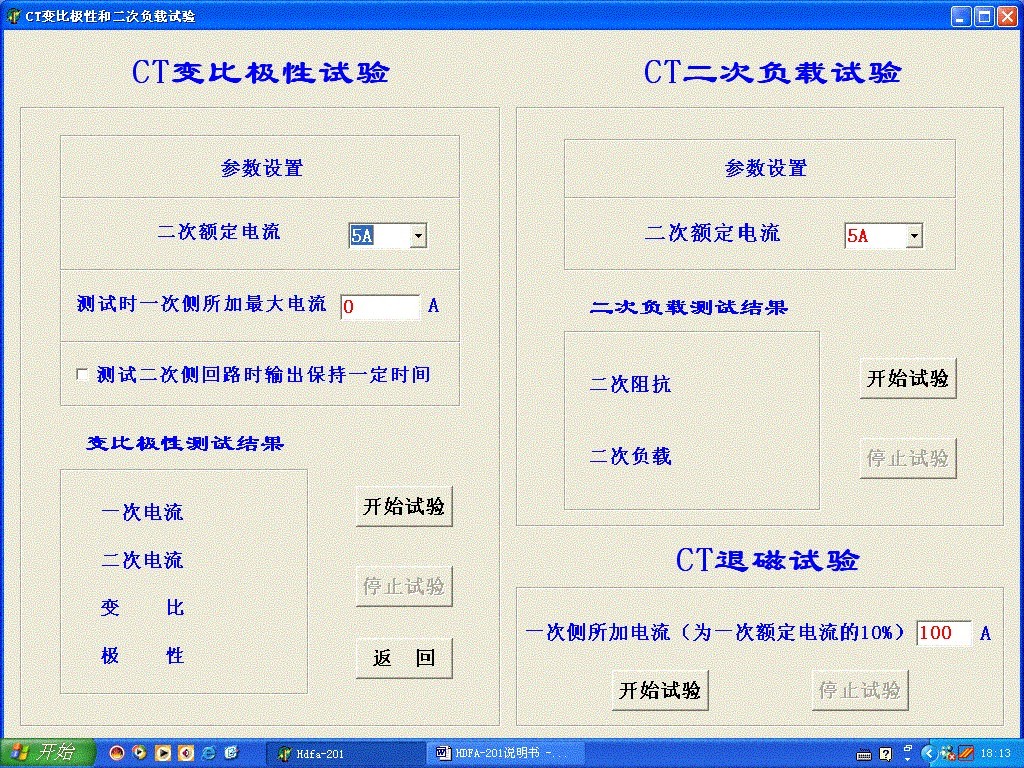The image size is (1024, 768).
Task: Open Windows Media Player from quick launch
Action: 140,753
